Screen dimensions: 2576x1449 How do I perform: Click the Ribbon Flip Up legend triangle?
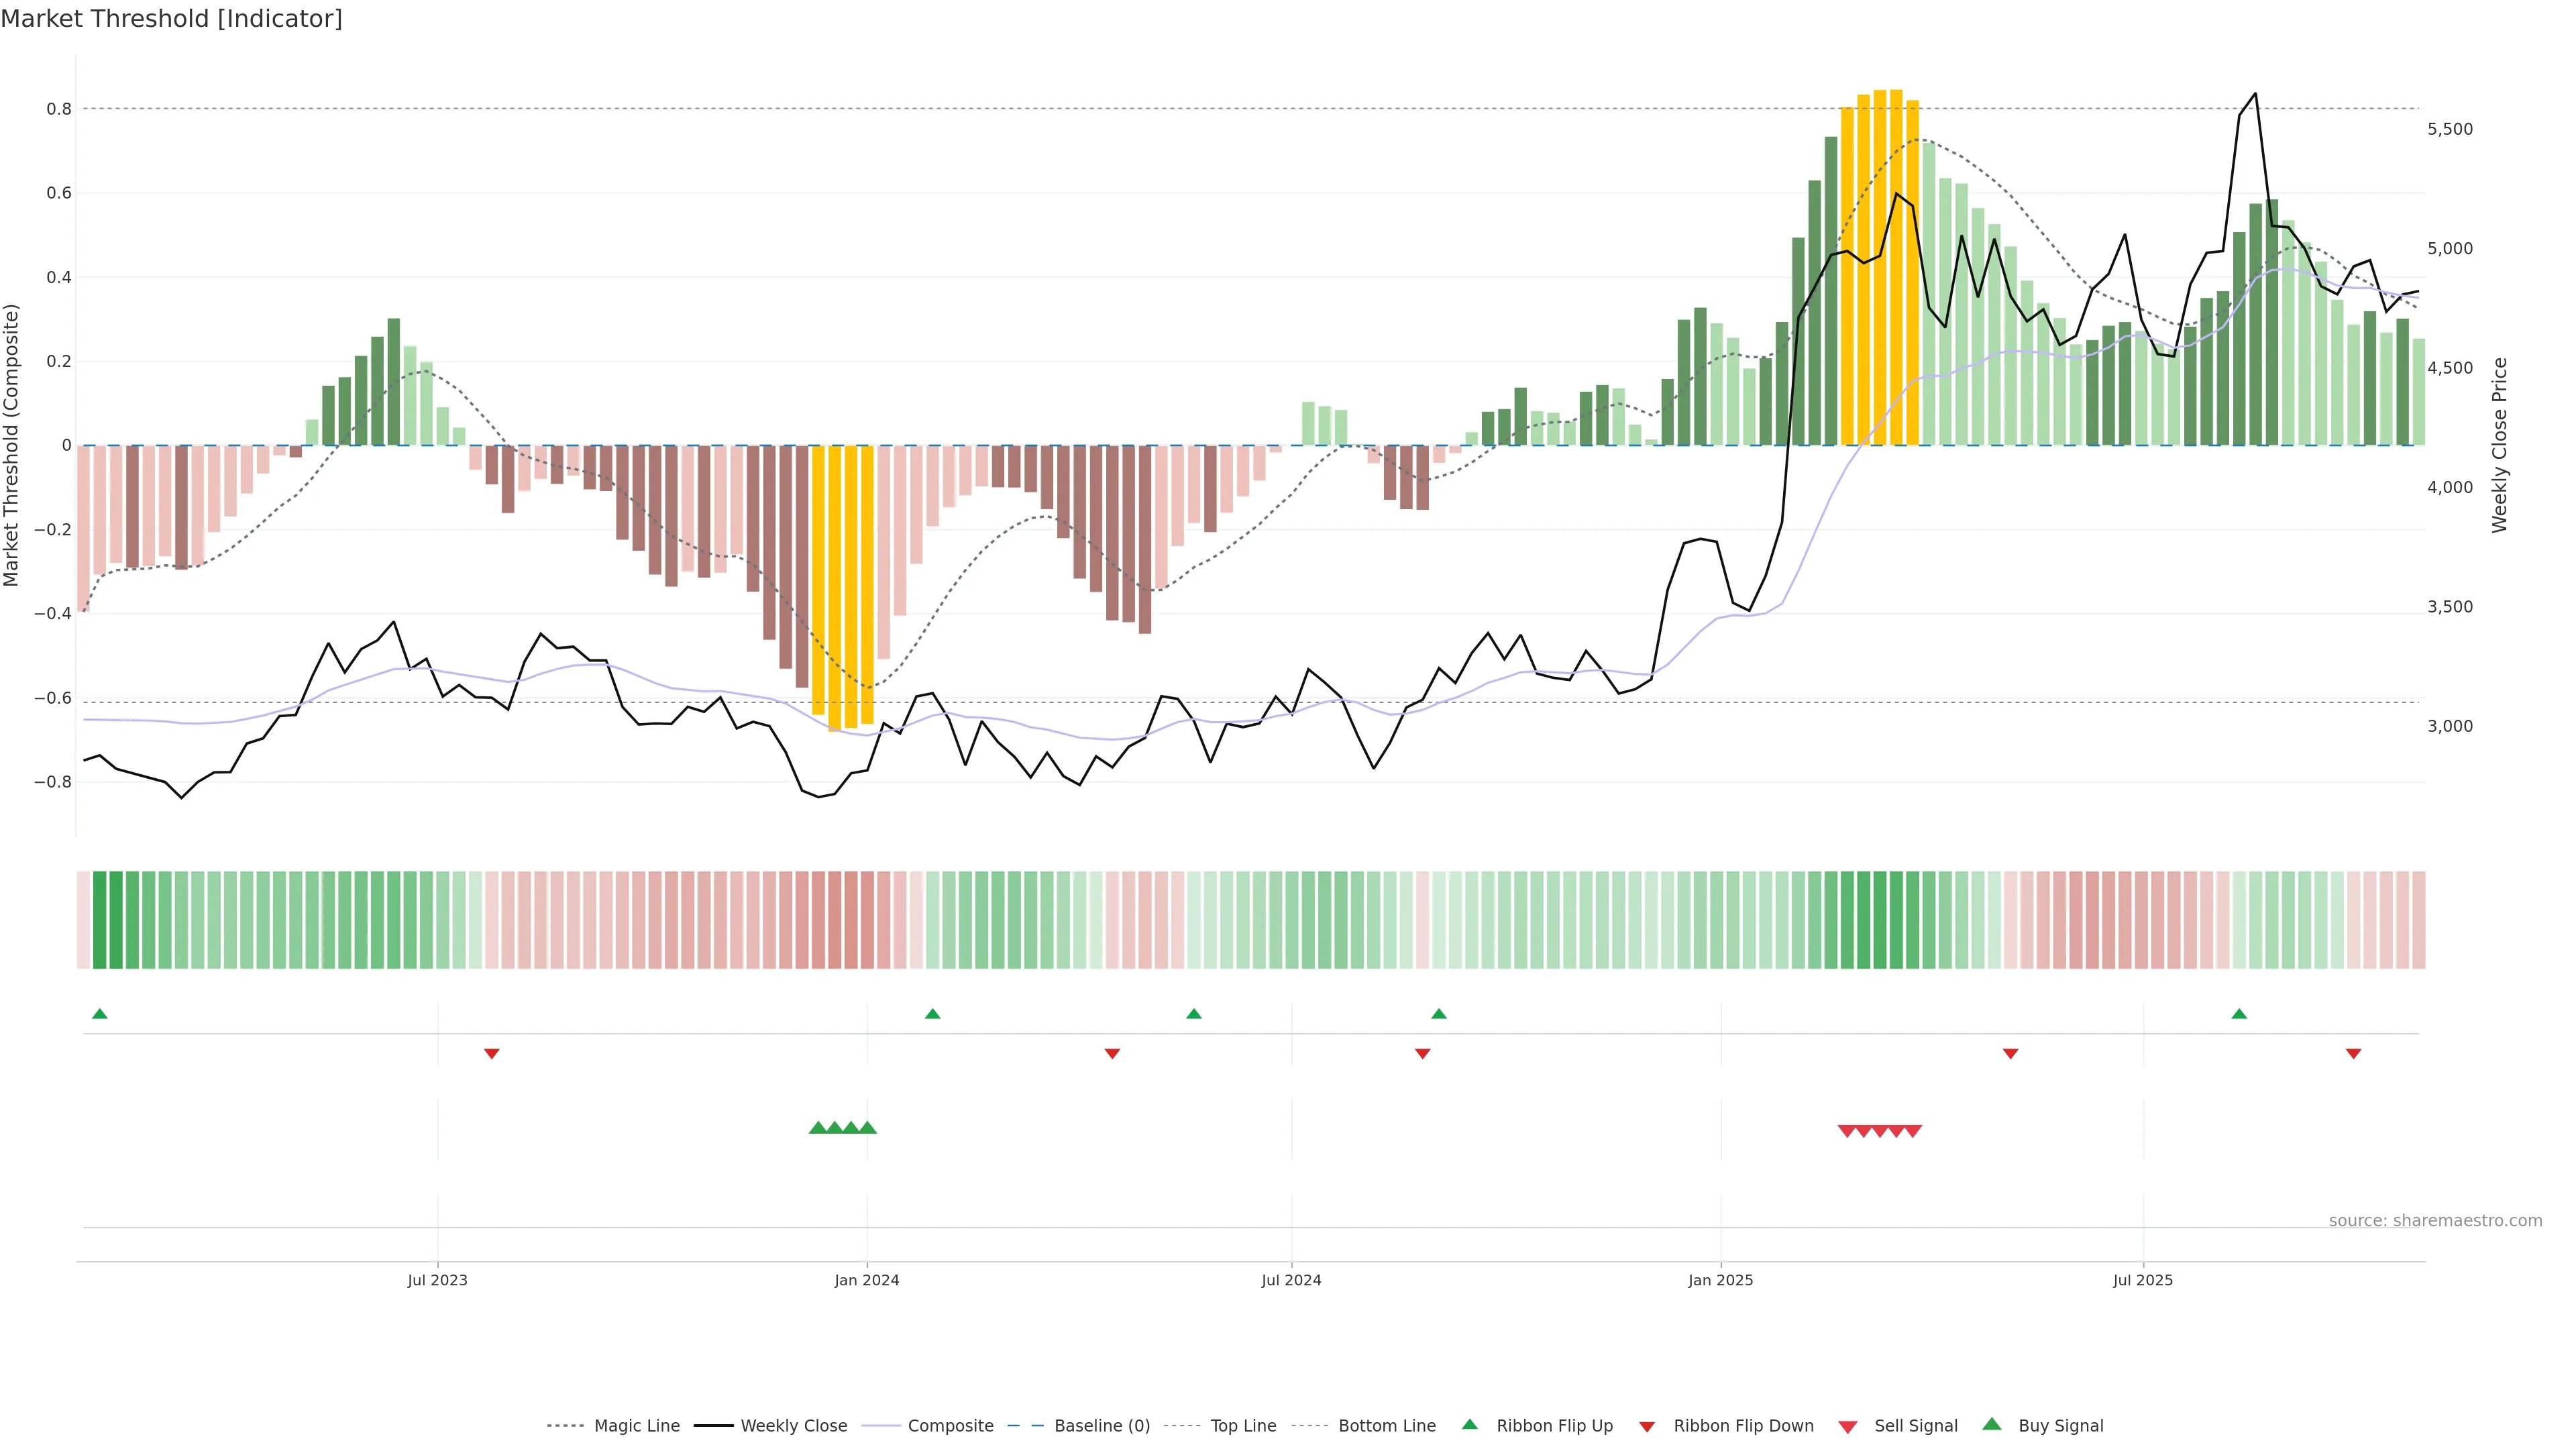1469,1424
